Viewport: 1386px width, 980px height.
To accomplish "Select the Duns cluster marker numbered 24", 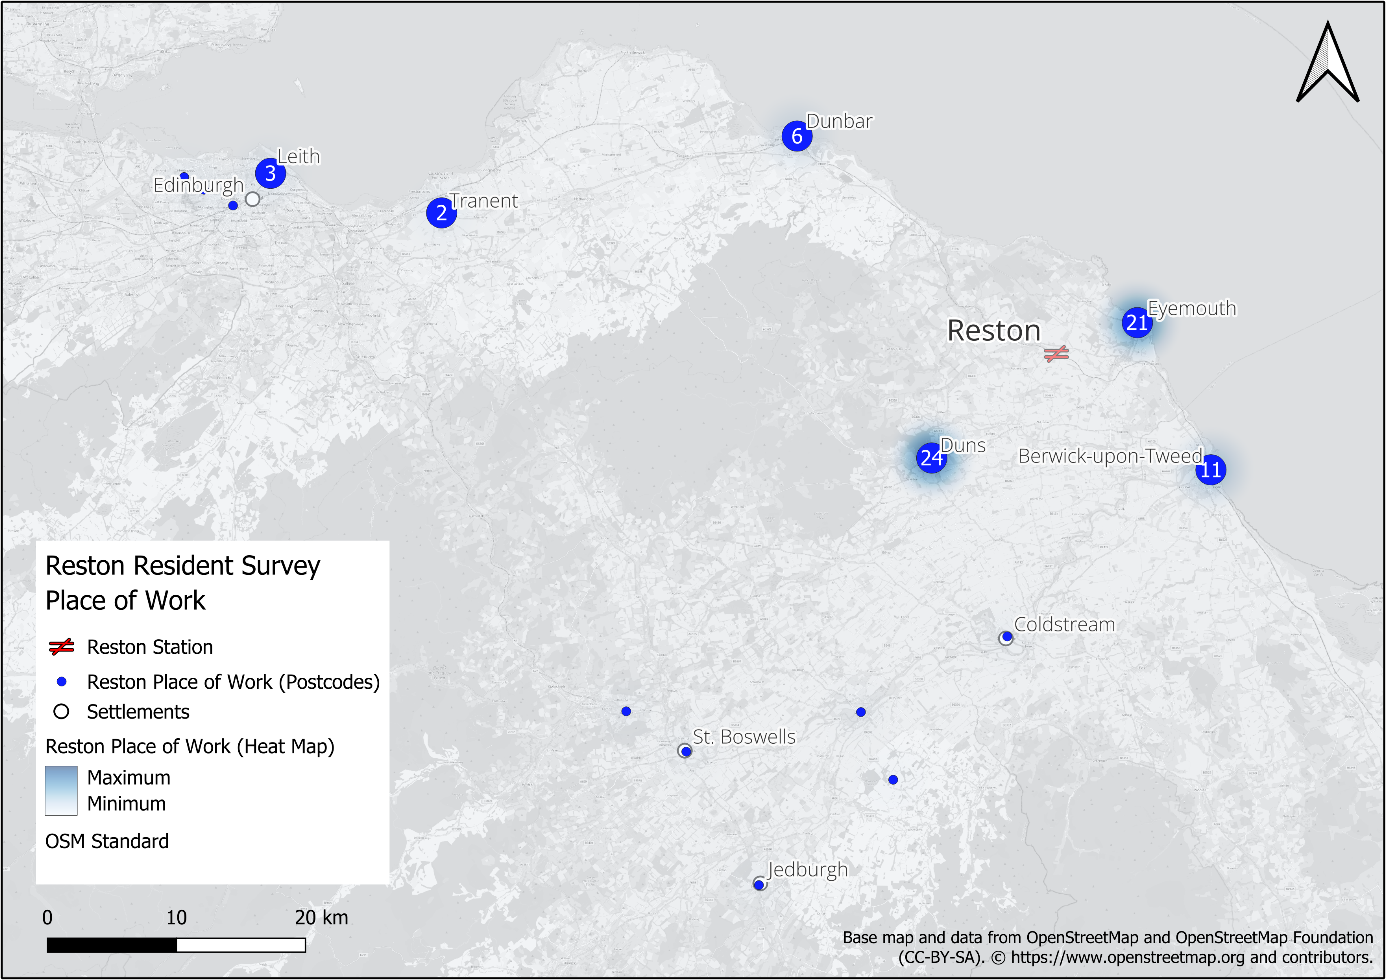I will (931, 457).
